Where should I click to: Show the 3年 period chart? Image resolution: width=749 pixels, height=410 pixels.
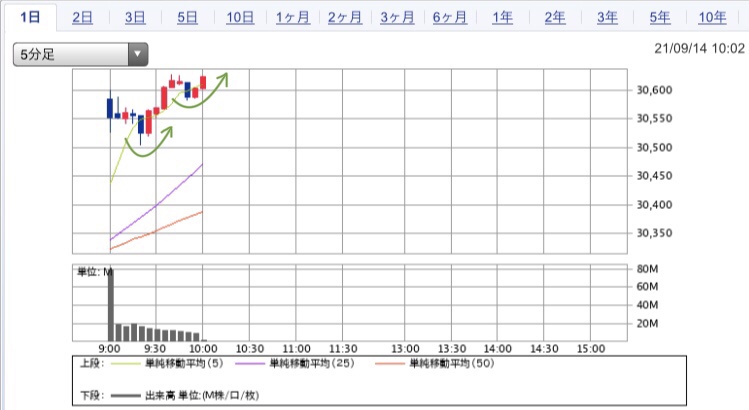[x=606, y=17]
